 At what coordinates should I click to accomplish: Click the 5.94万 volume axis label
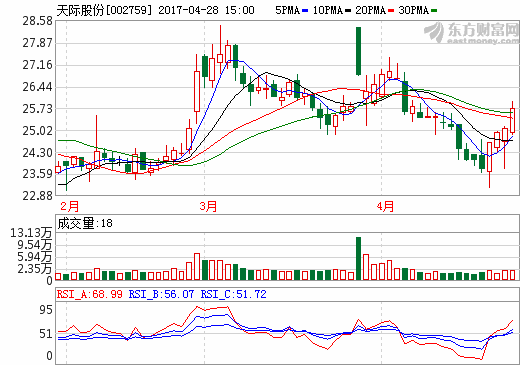34,257
